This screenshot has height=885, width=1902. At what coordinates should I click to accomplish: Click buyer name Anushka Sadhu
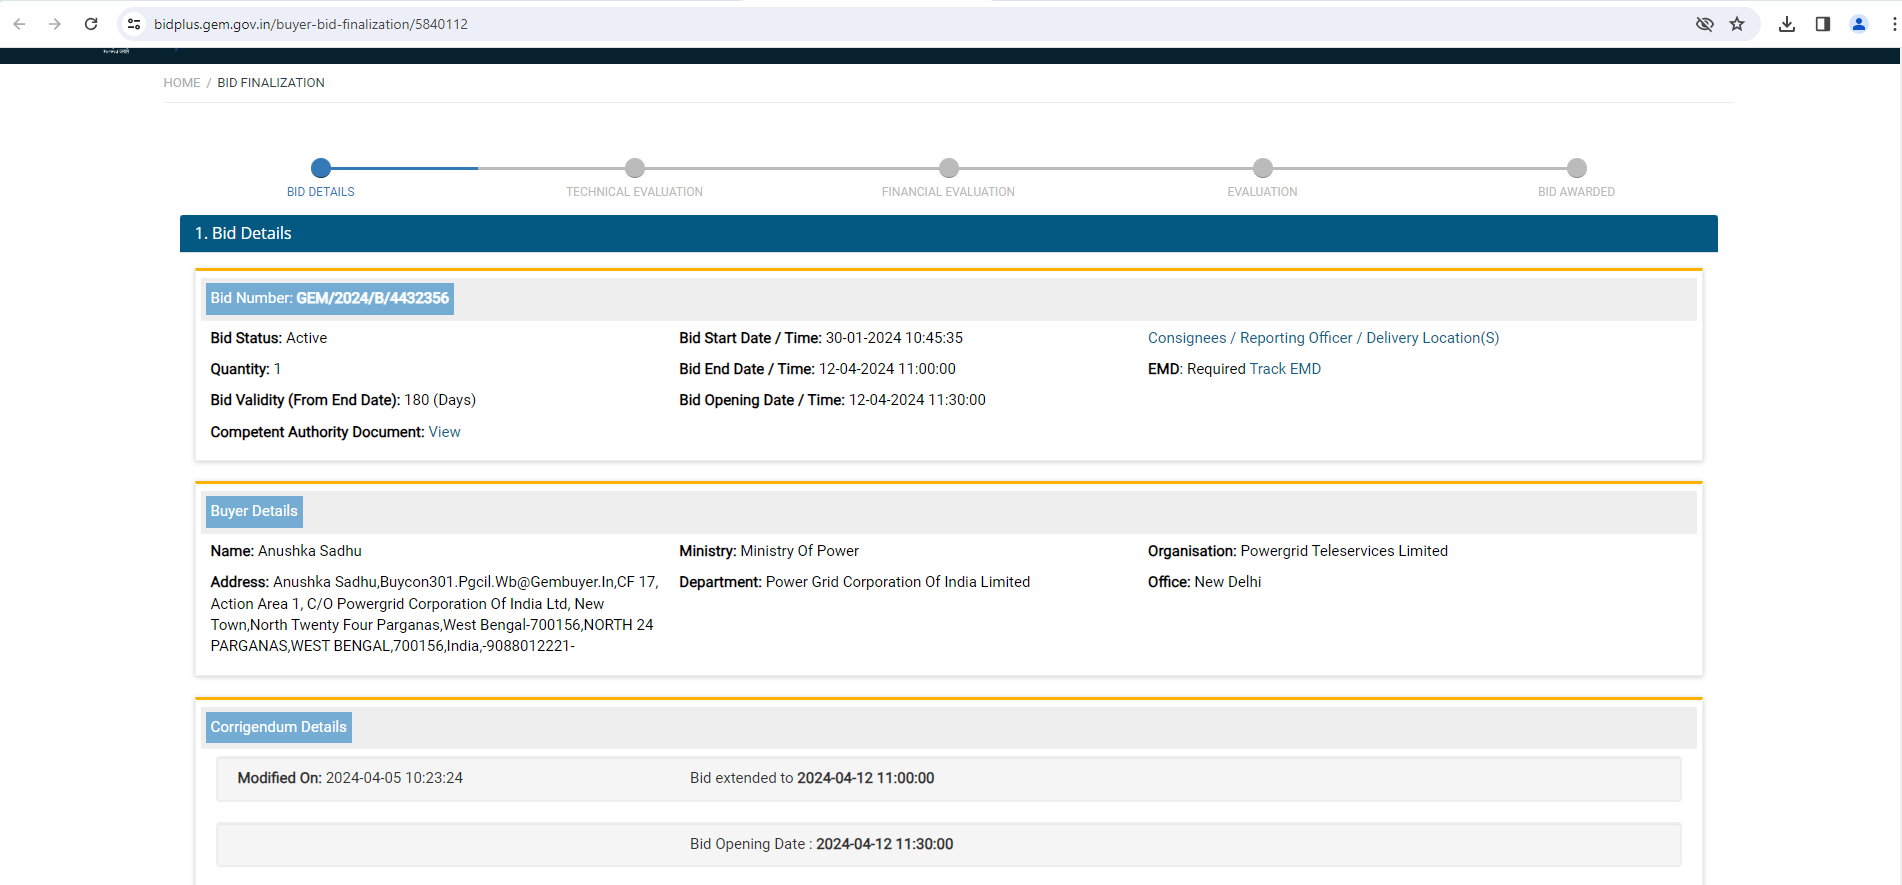[310, 551]
